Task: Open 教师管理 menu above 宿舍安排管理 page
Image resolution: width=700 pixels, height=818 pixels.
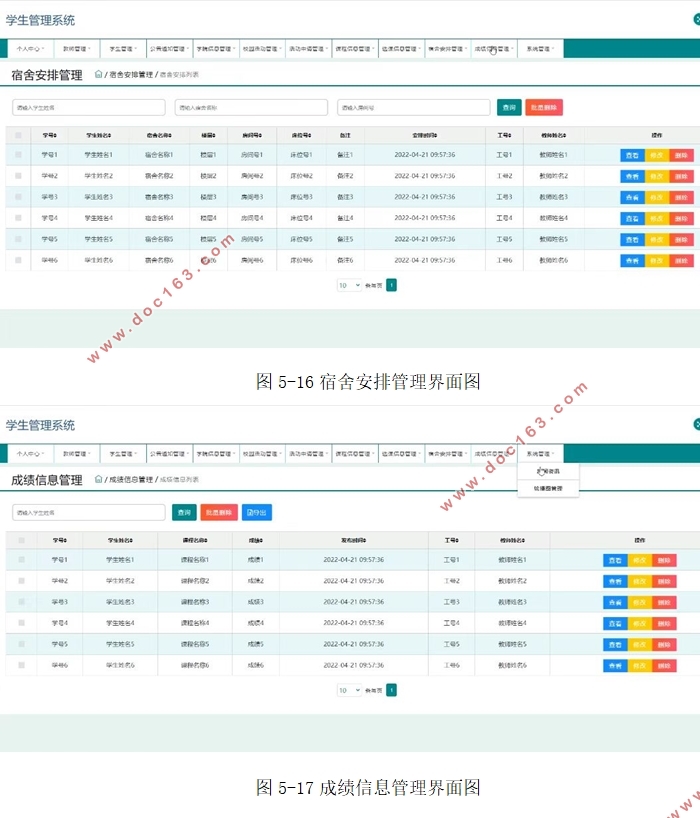Action: [x=77, y=49]
